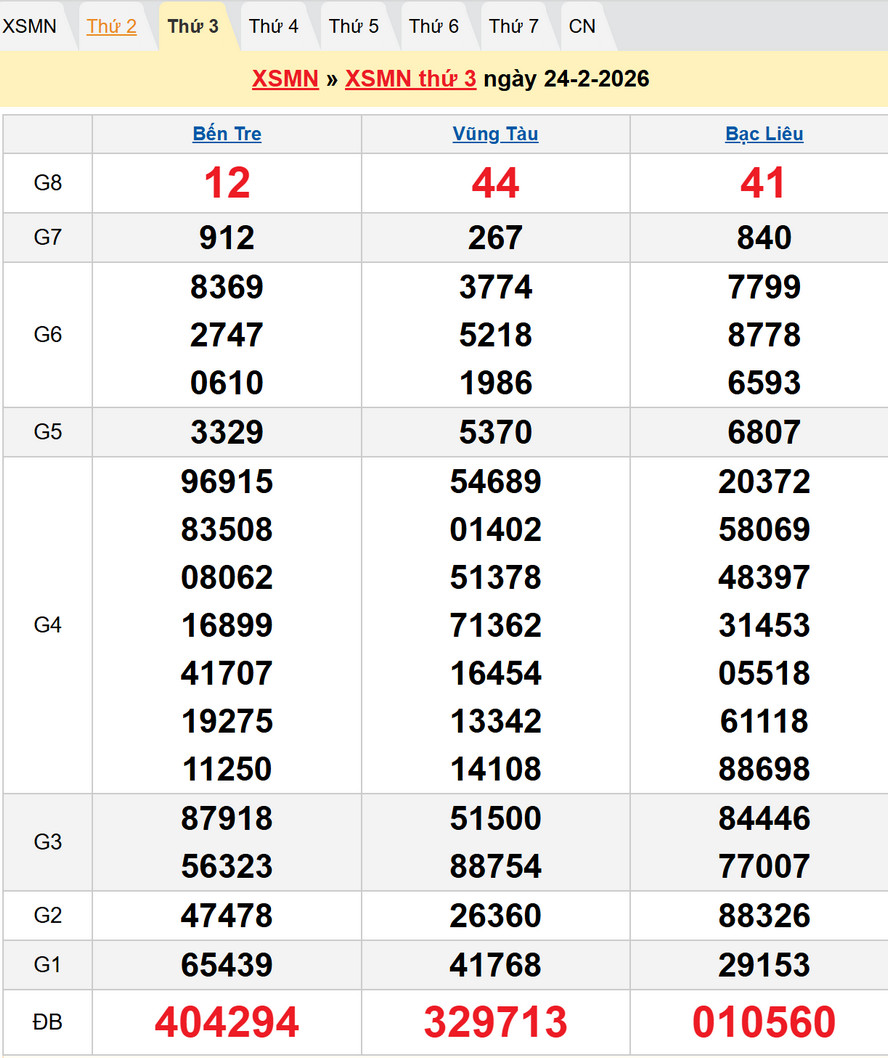Click Vũng Tàu special prize 329713

pyautogui.click(x=495, y=1022)
